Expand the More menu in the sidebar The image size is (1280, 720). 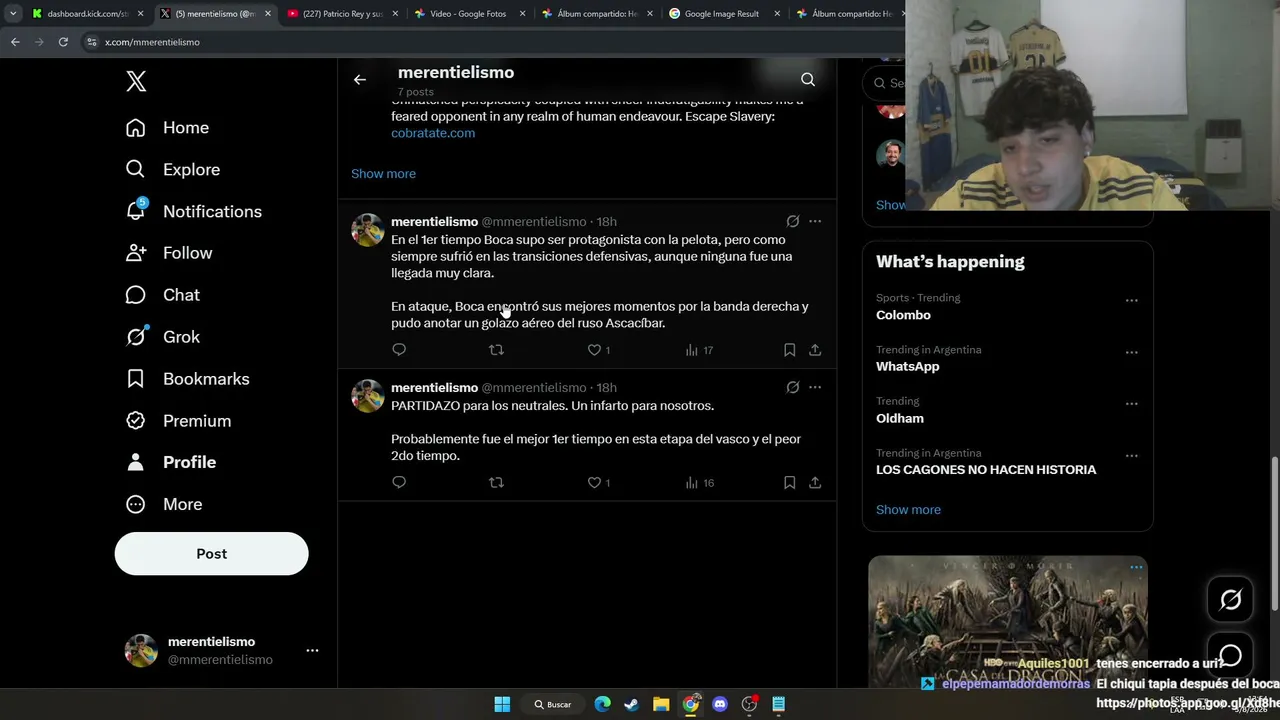point(164,504)
